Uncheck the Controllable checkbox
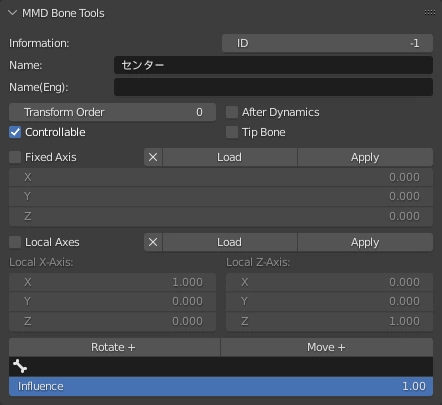Screen dimensions: 442x405 15,132
